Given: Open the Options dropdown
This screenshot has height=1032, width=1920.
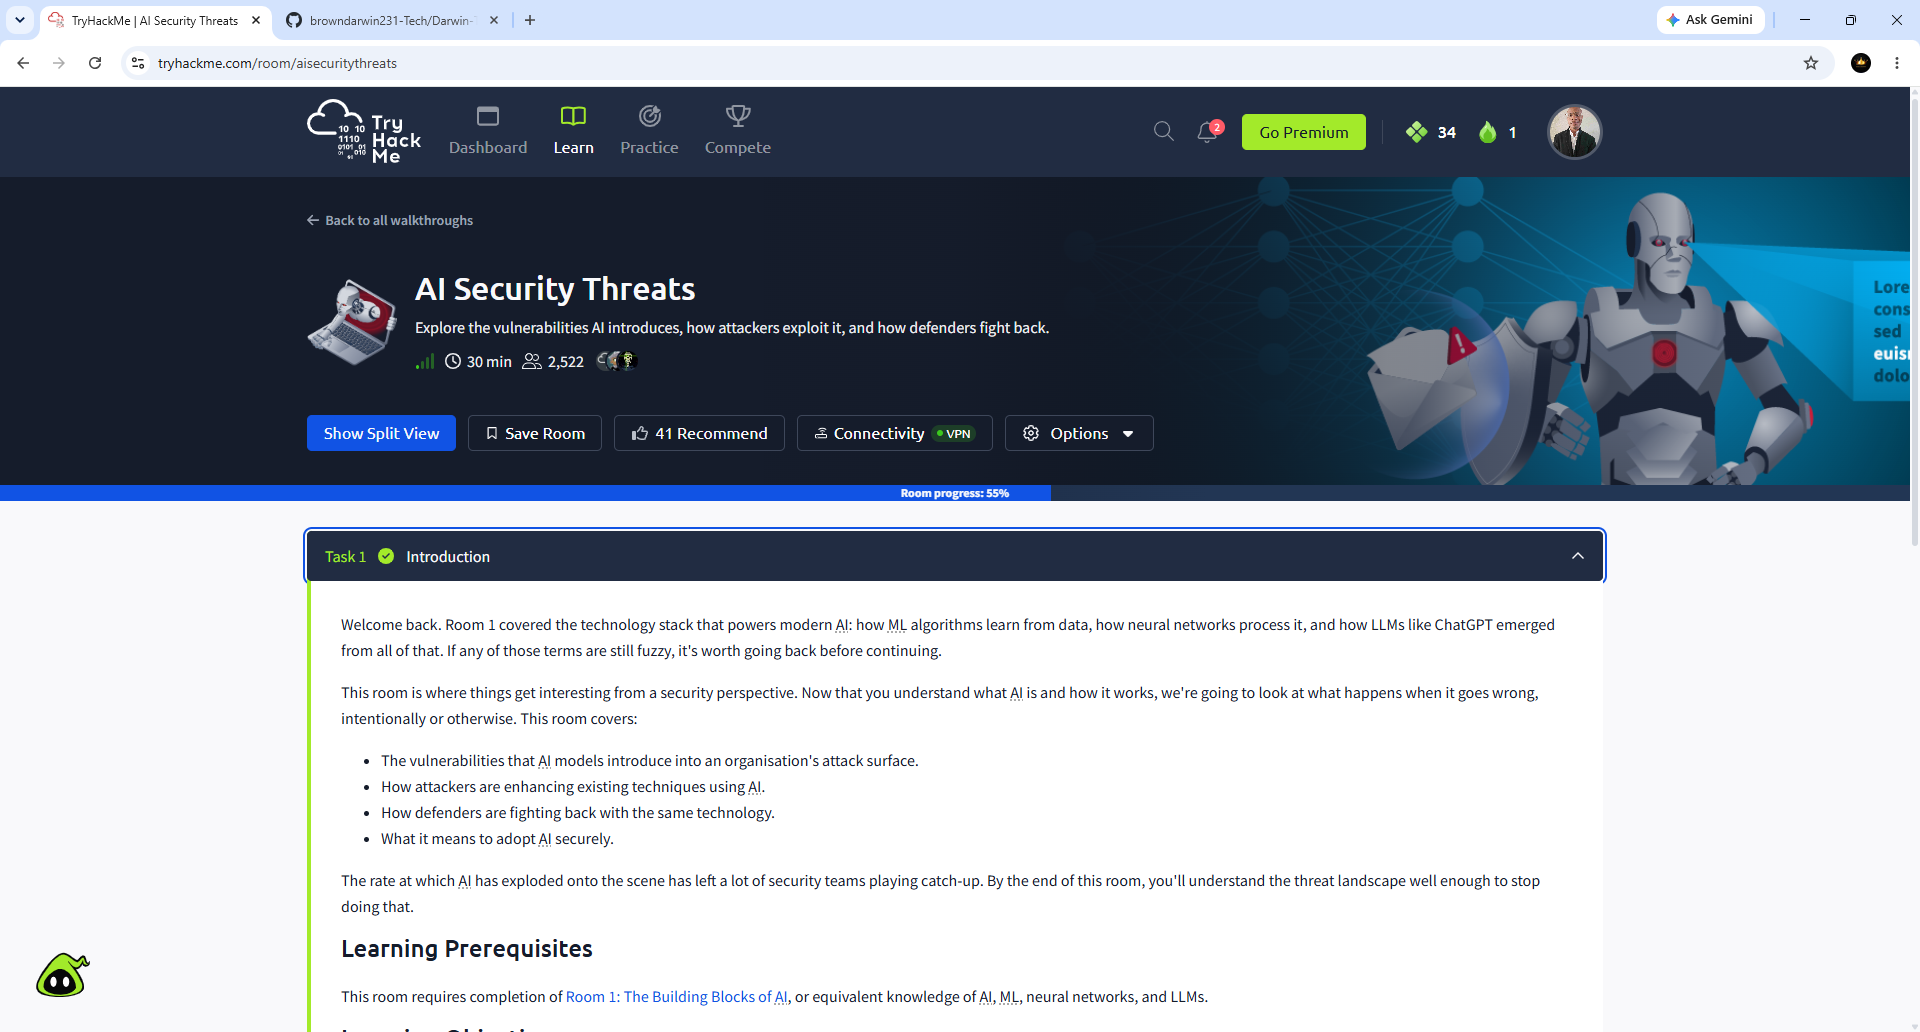Looking at the screenshot, I should [1079, 433].
